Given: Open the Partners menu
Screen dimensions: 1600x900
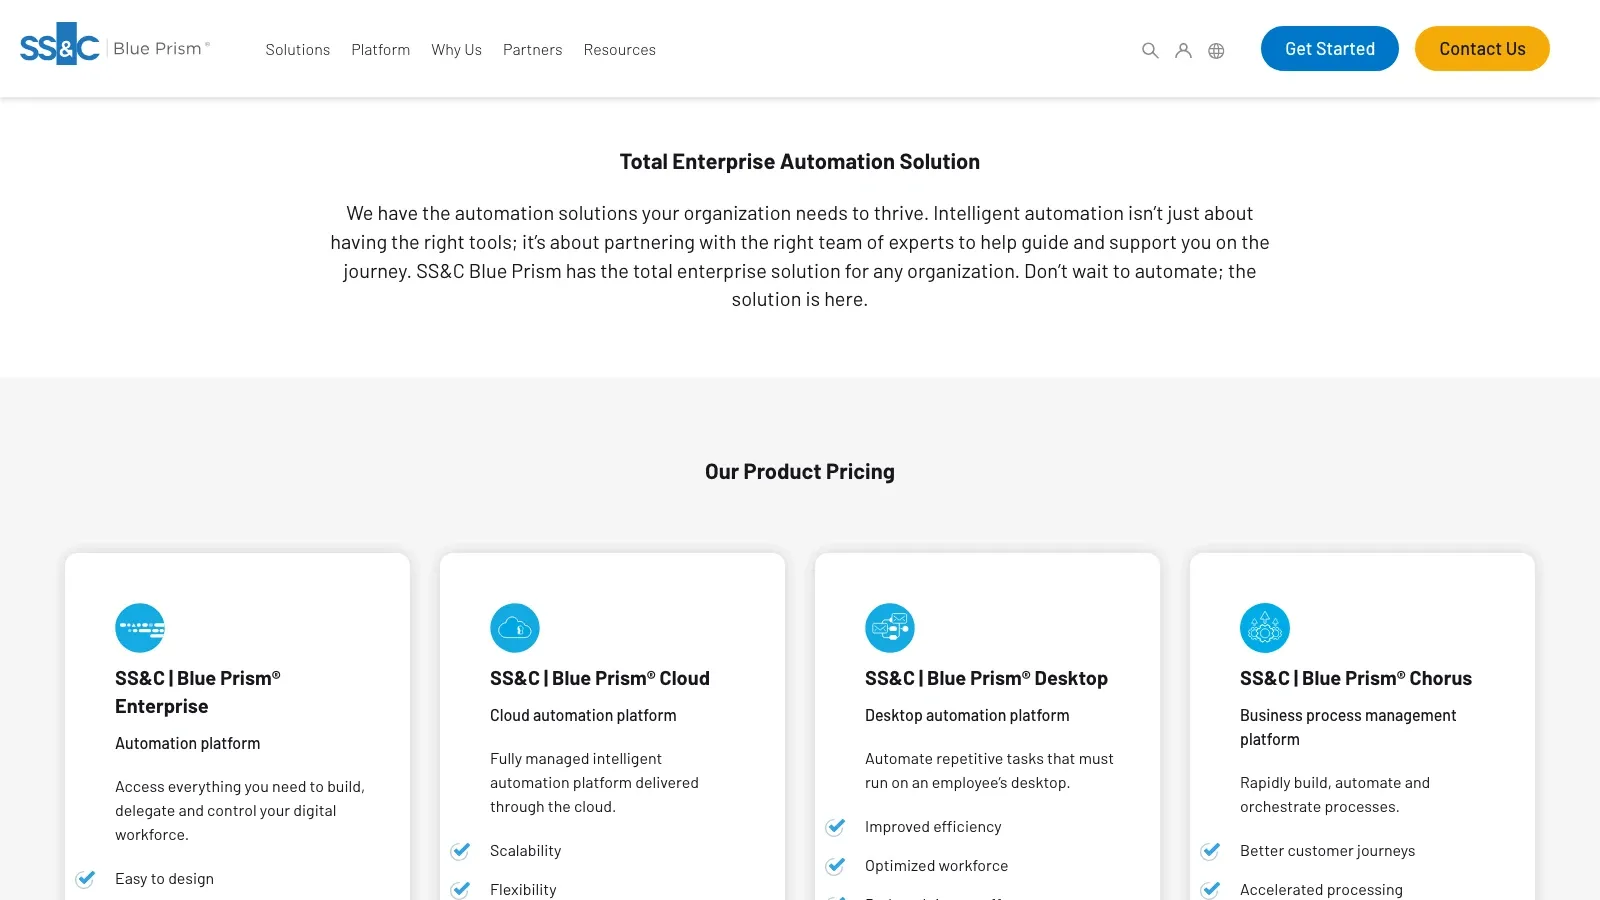Looking at the screenshot, I should 533,50.
